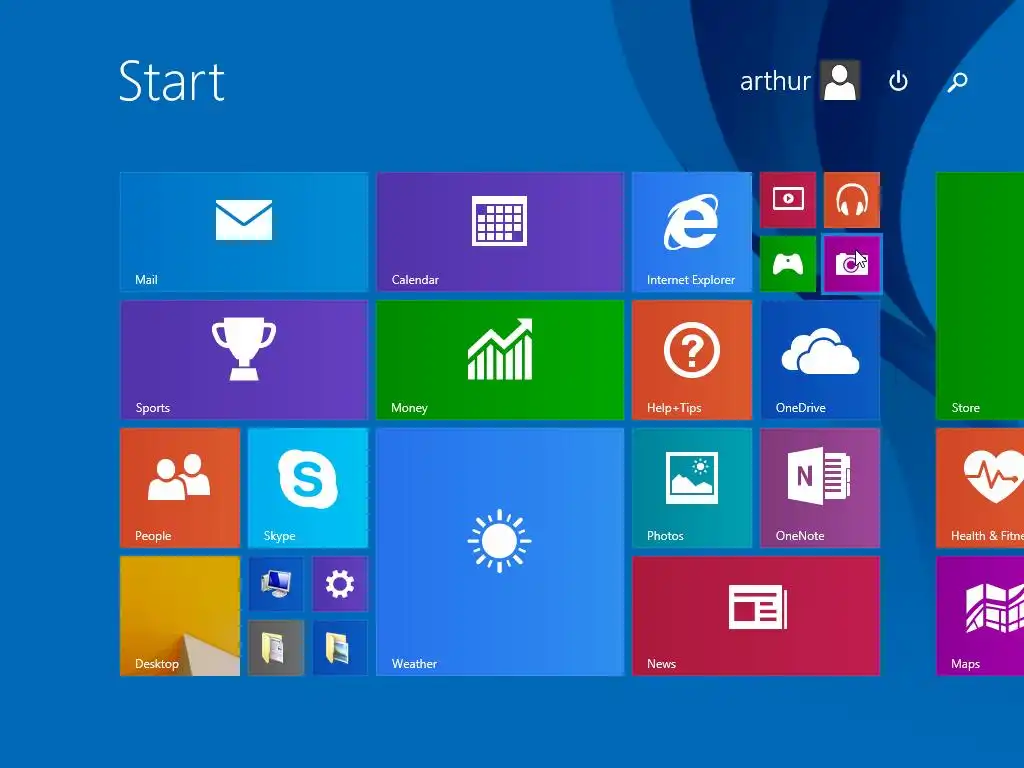
Task: Open This PC computer tile
Action: click(x=276, y=584)
